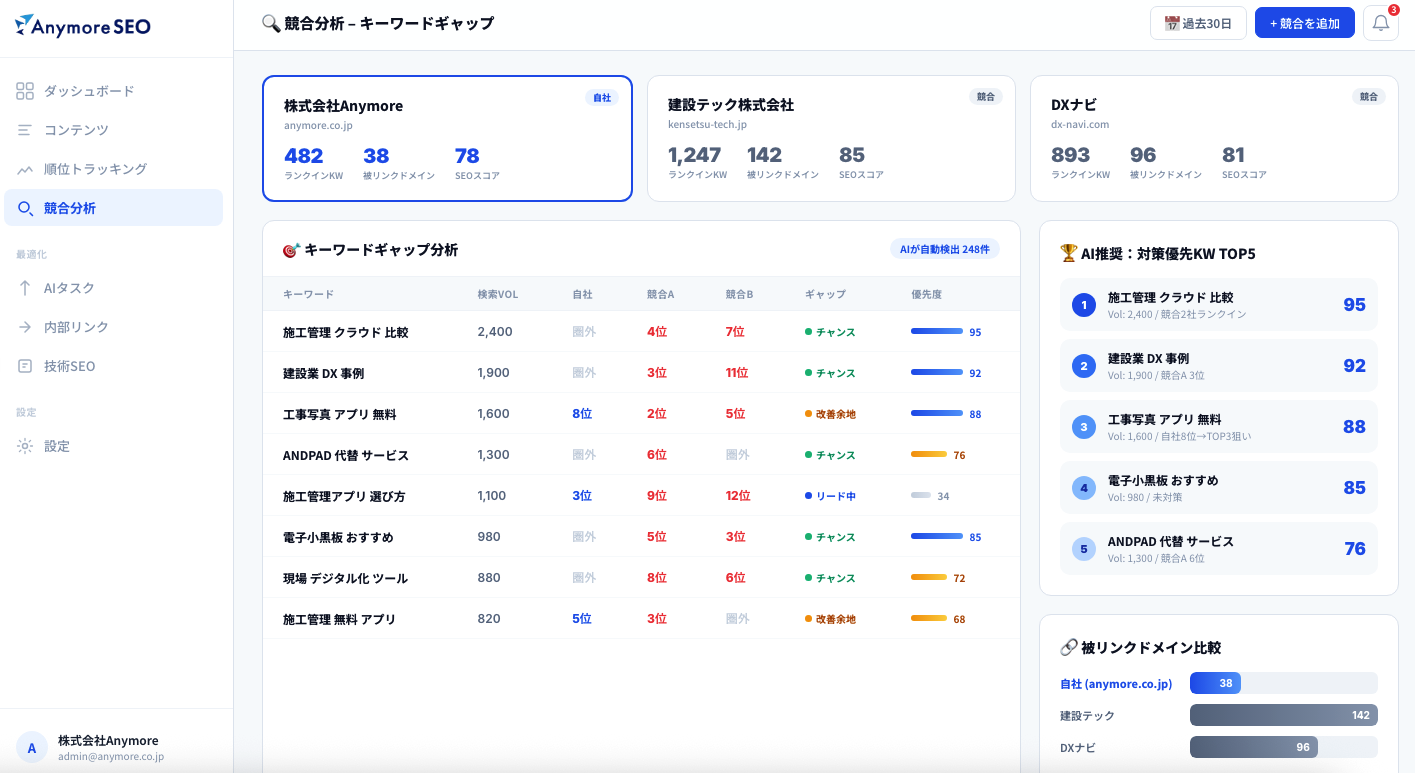Click the priority bar showing 95
Screen dimensions: 1415x773
(x=939, y=331)
